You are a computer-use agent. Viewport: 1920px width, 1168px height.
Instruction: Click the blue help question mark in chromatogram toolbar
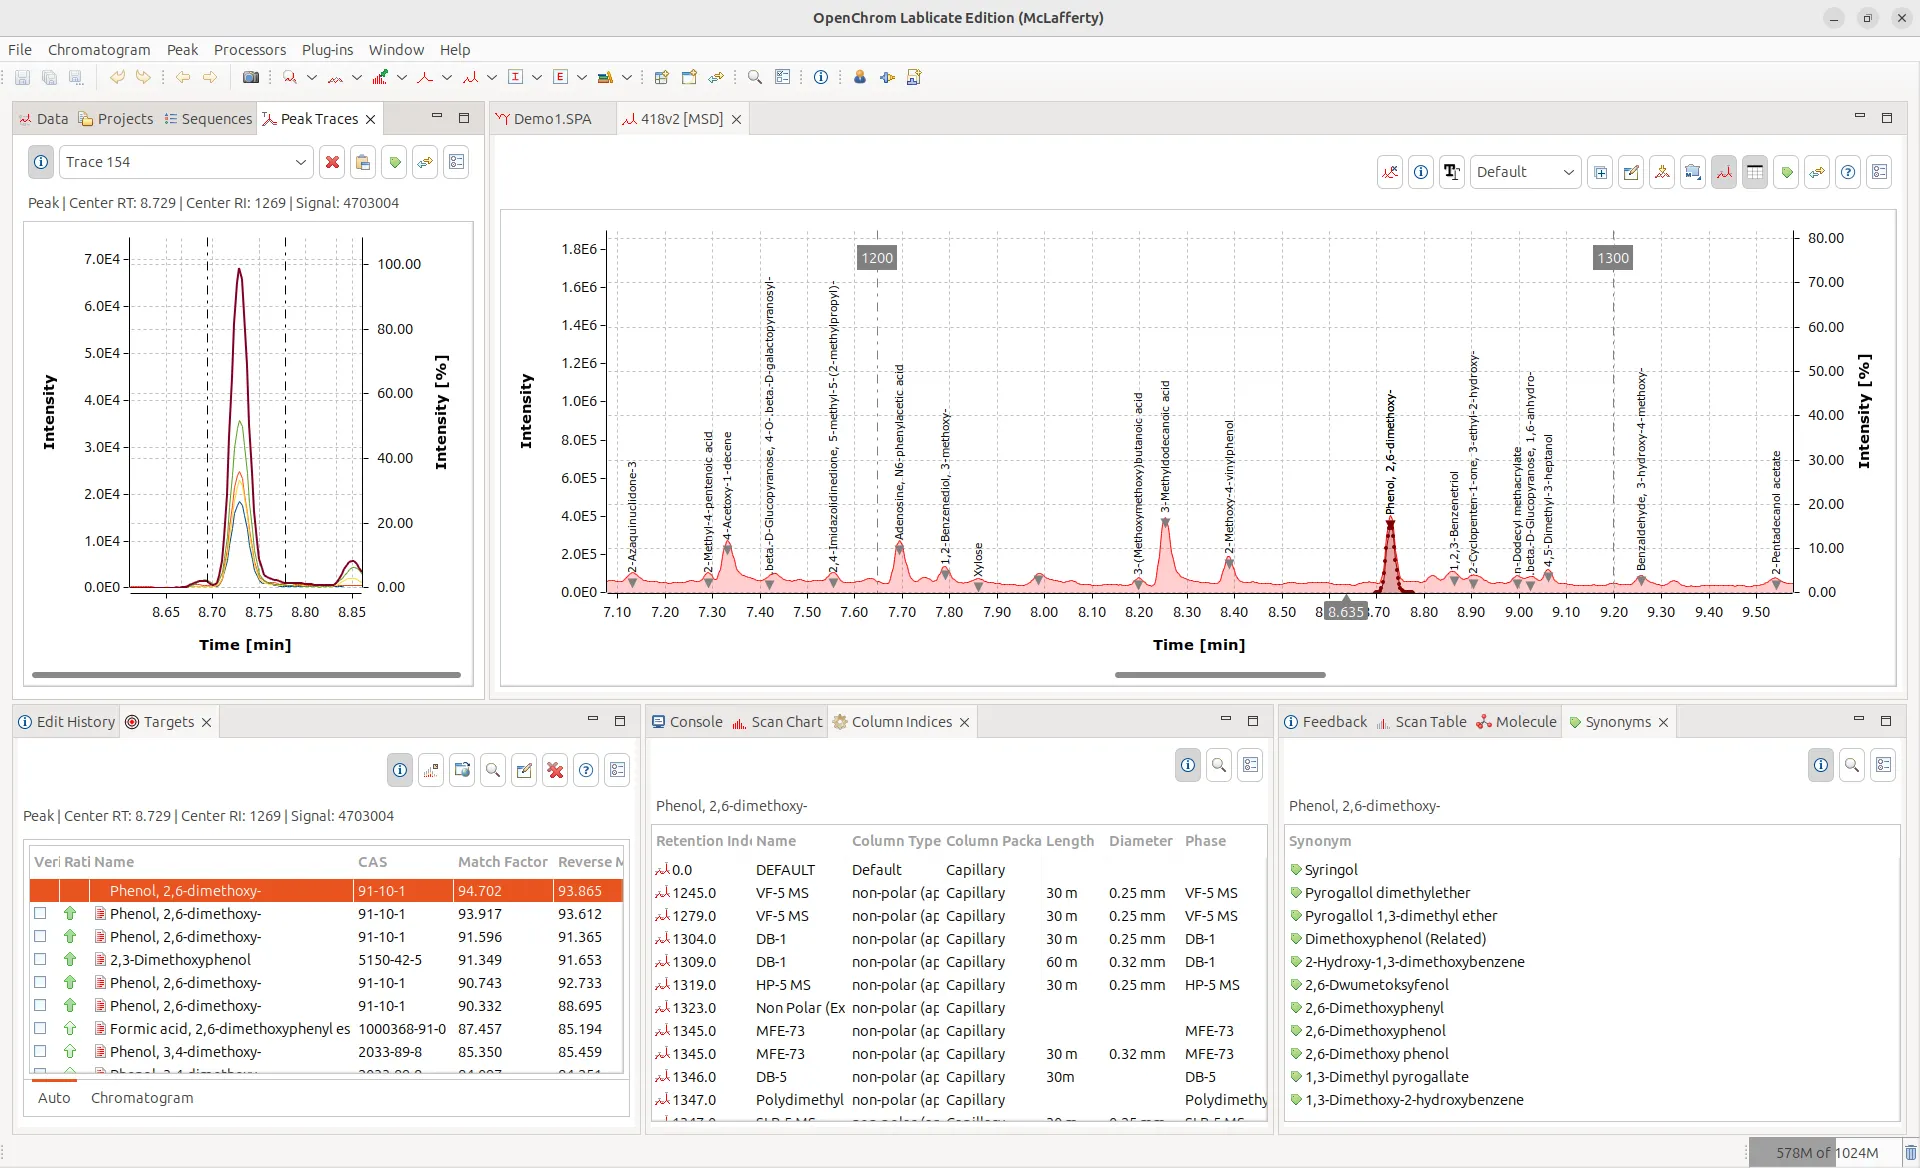(x=1847, y=172)
